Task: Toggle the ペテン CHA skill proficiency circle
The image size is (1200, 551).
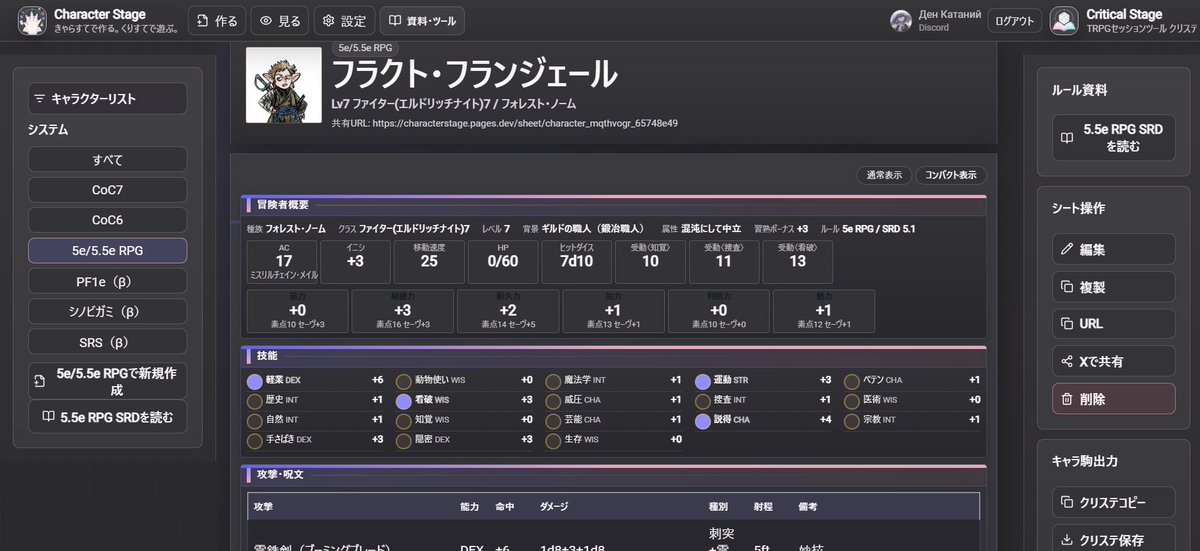Action: 852,380
